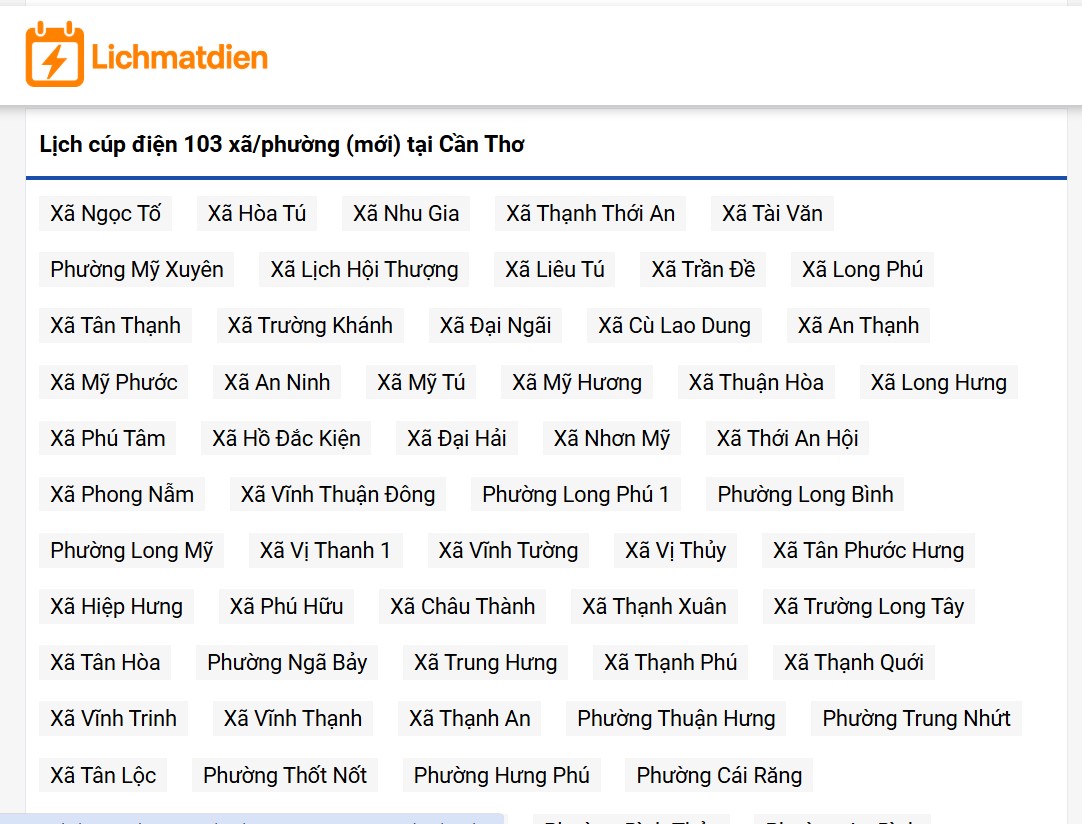This screenshot has width=1082, height=824.
Task: Open Xã Thạnh Xuân link
Action: (654, 606)
